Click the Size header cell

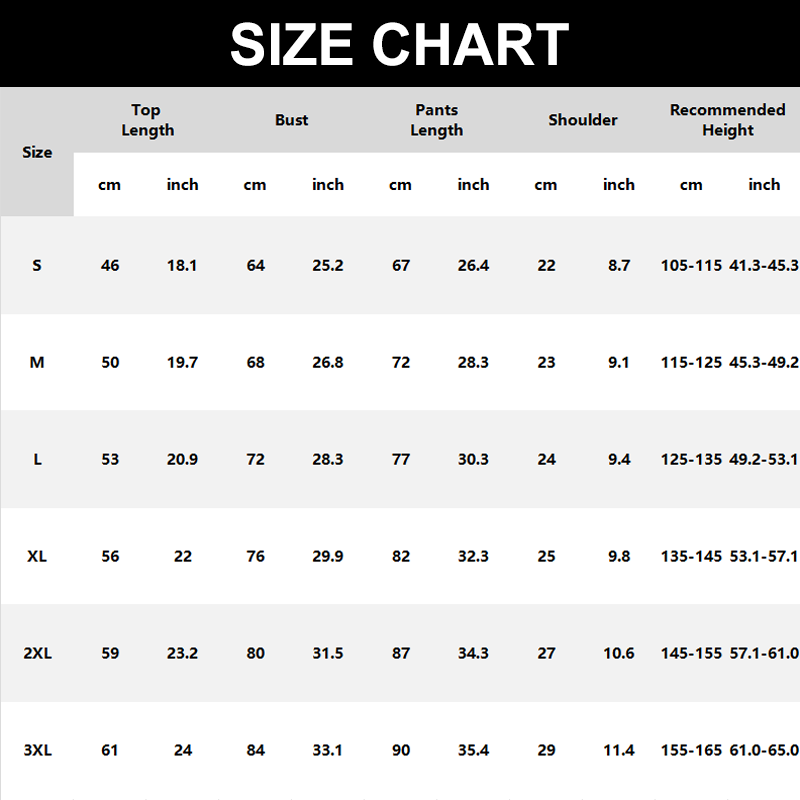[x=37, y=152]
